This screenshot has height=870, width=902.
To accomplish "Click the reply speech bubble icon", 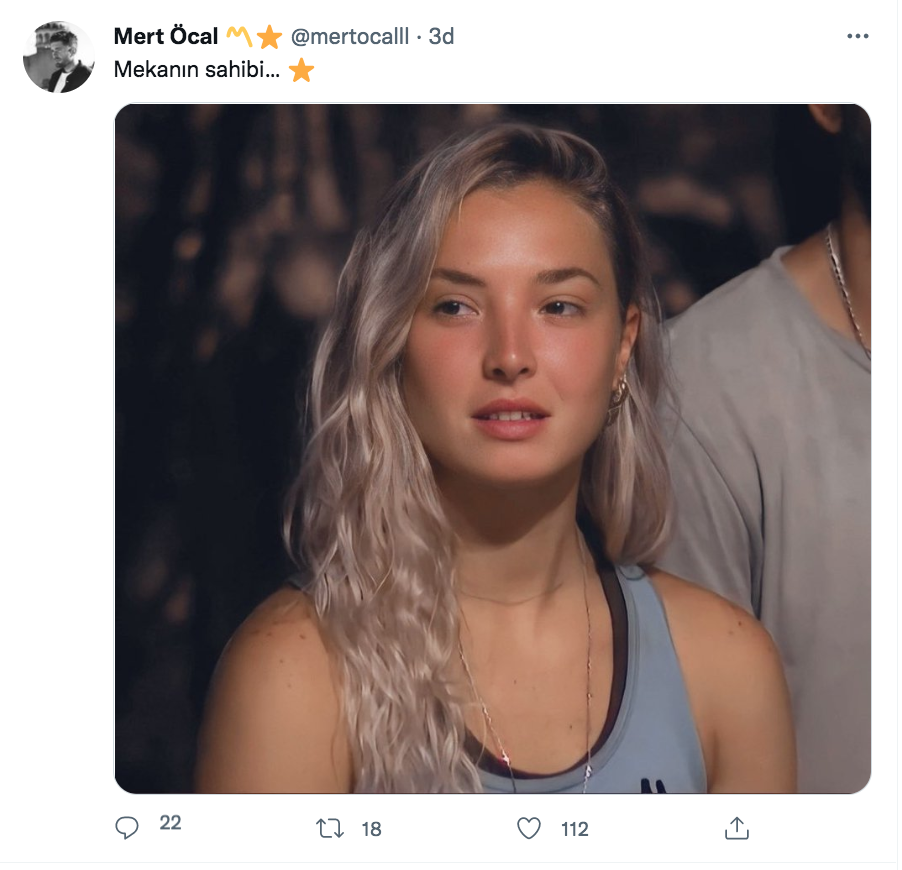I will pos(127,828).
